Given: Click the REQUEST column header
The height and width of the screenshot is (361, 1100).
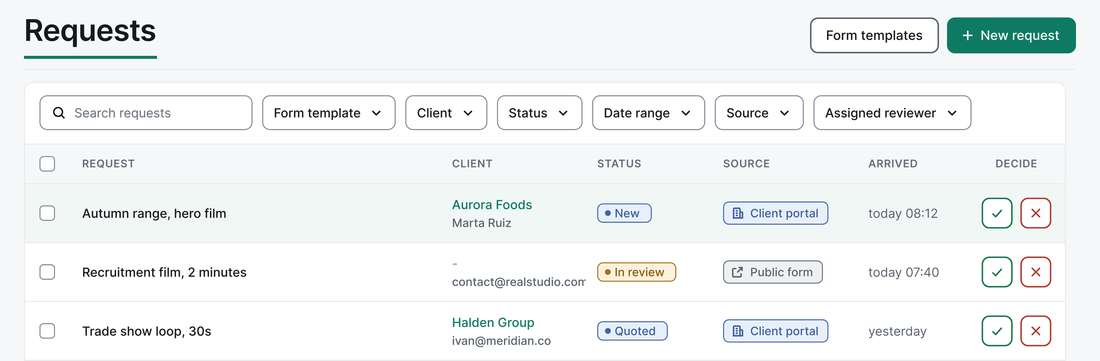Looking at the screenshot, I should click(x=108, y=163).
